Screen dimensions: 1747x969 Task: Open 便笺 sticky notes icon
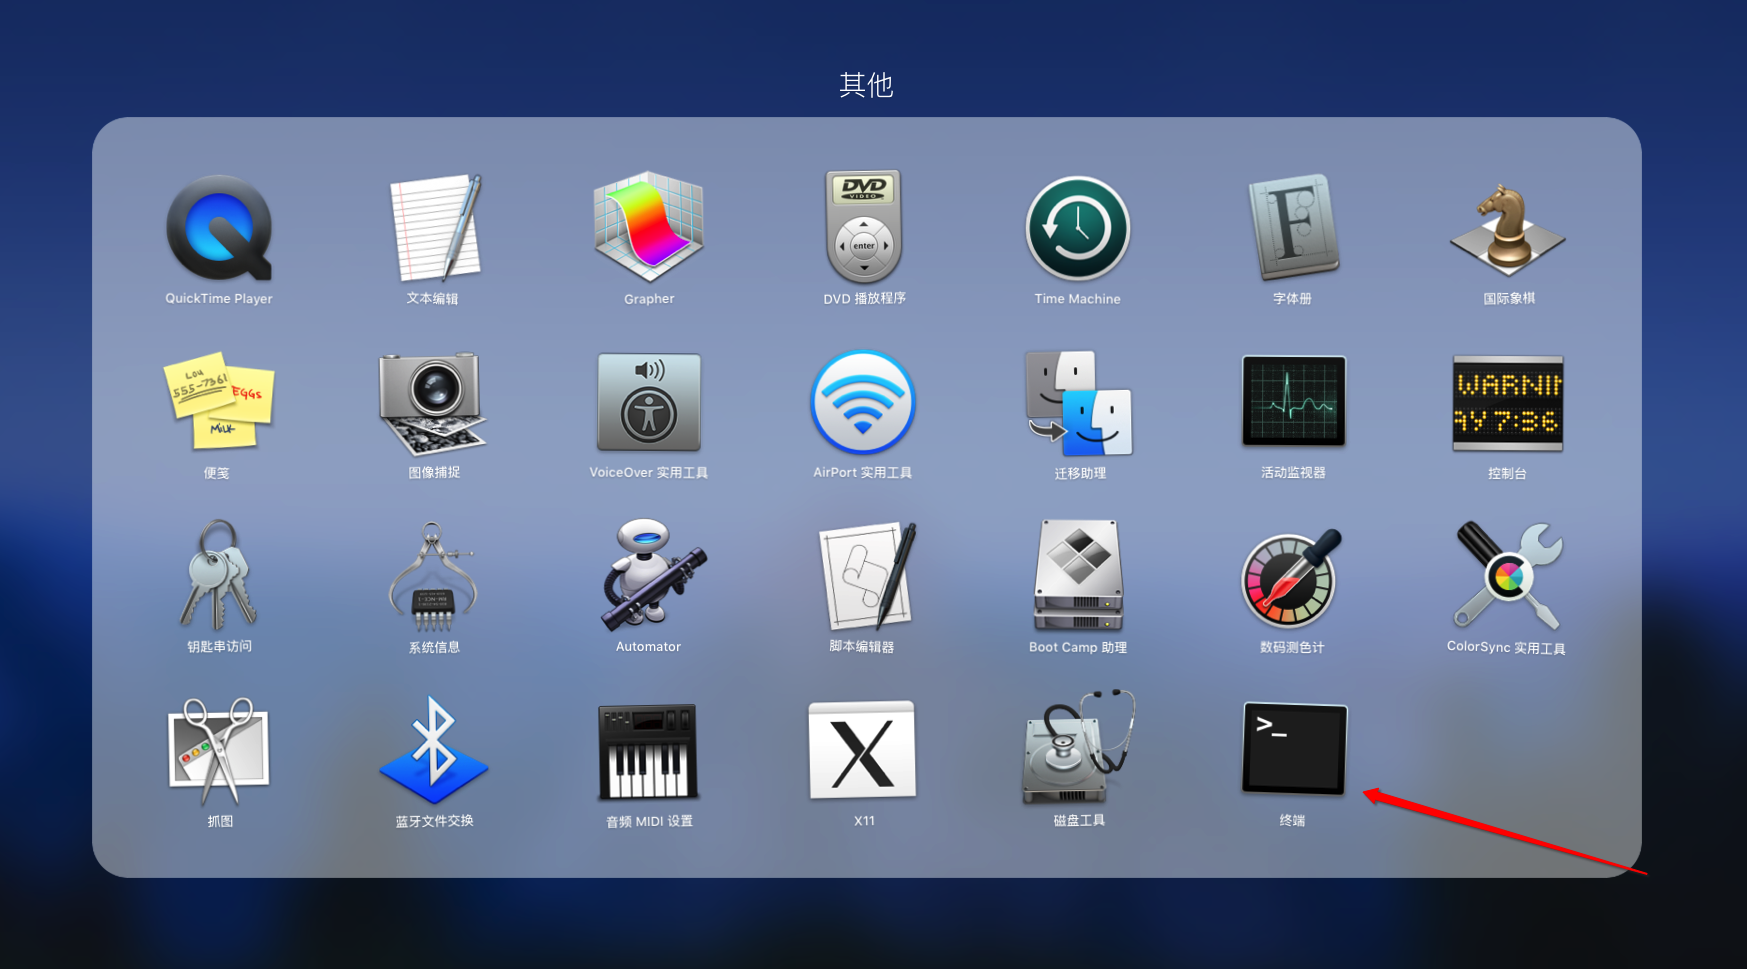point(218,401)
